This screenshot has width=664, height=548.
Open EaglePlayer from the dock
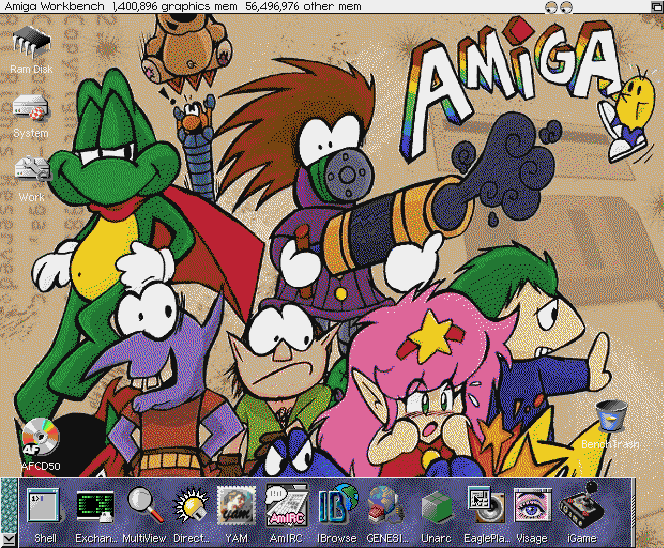click(485, 506)
